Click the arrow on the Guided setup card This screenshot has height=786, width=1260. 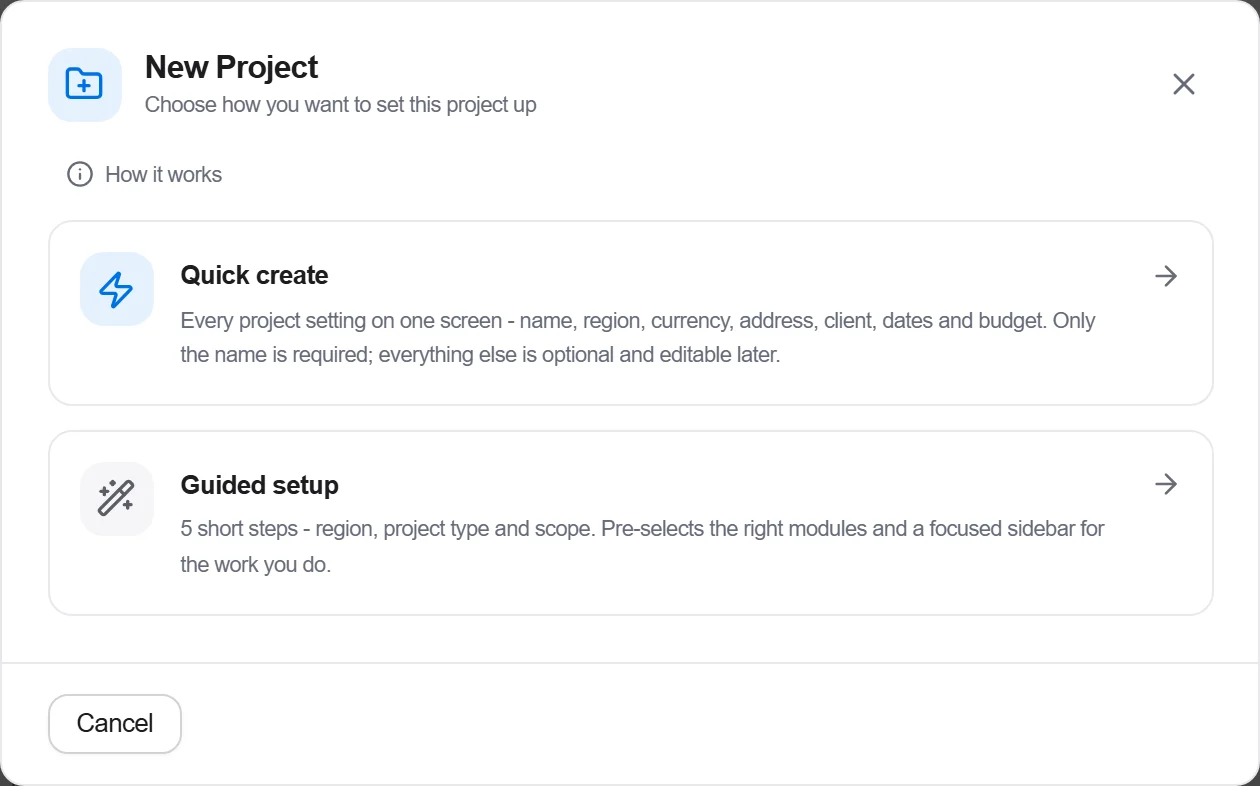pyautogui.click(x=1166, y=485)
